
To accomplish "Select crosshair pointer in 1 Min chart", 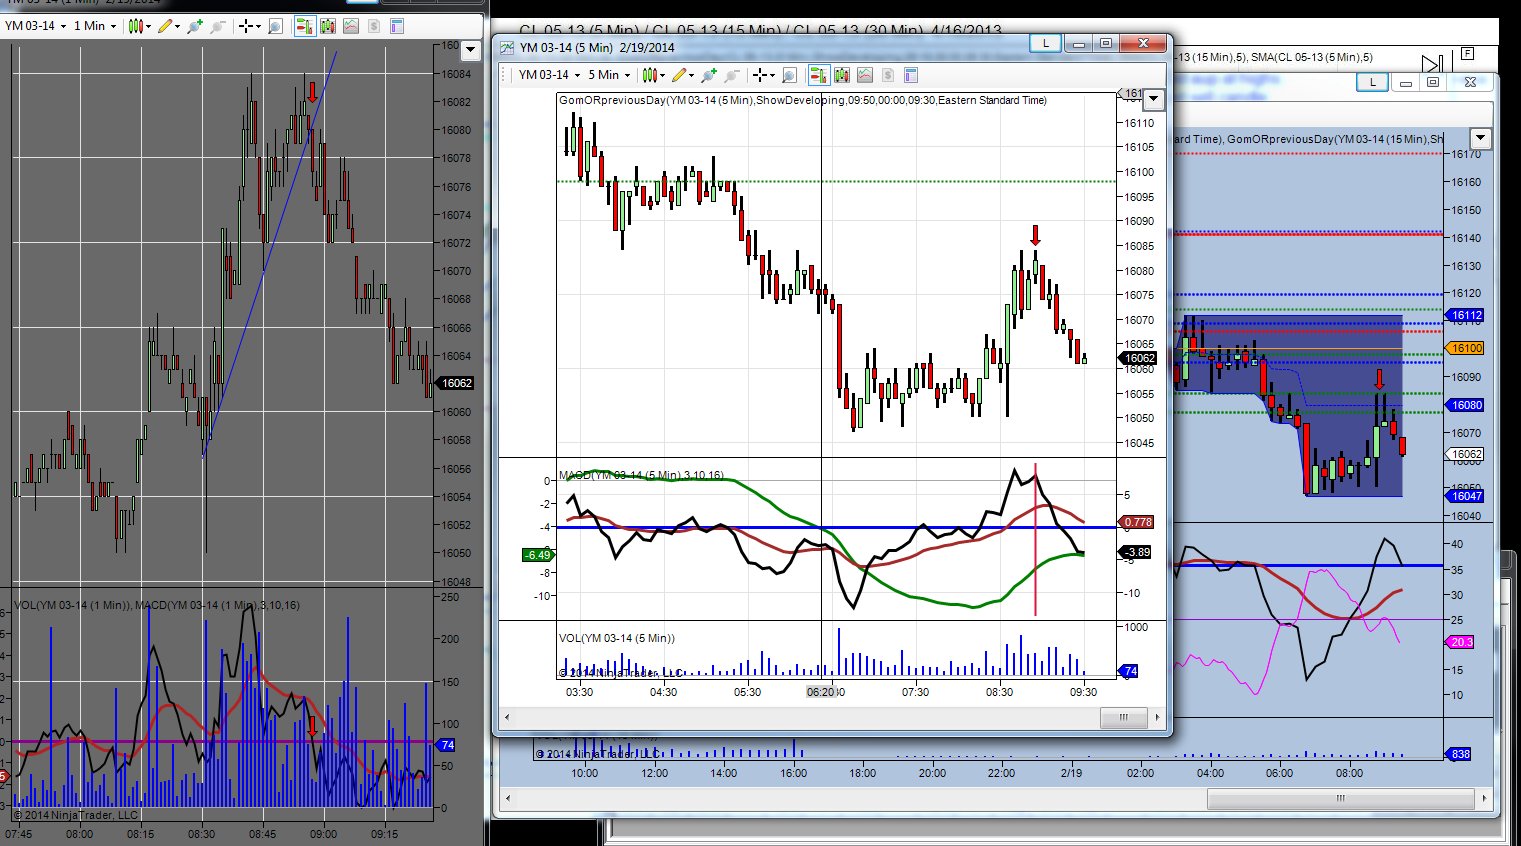I will (x=245, y=26).
